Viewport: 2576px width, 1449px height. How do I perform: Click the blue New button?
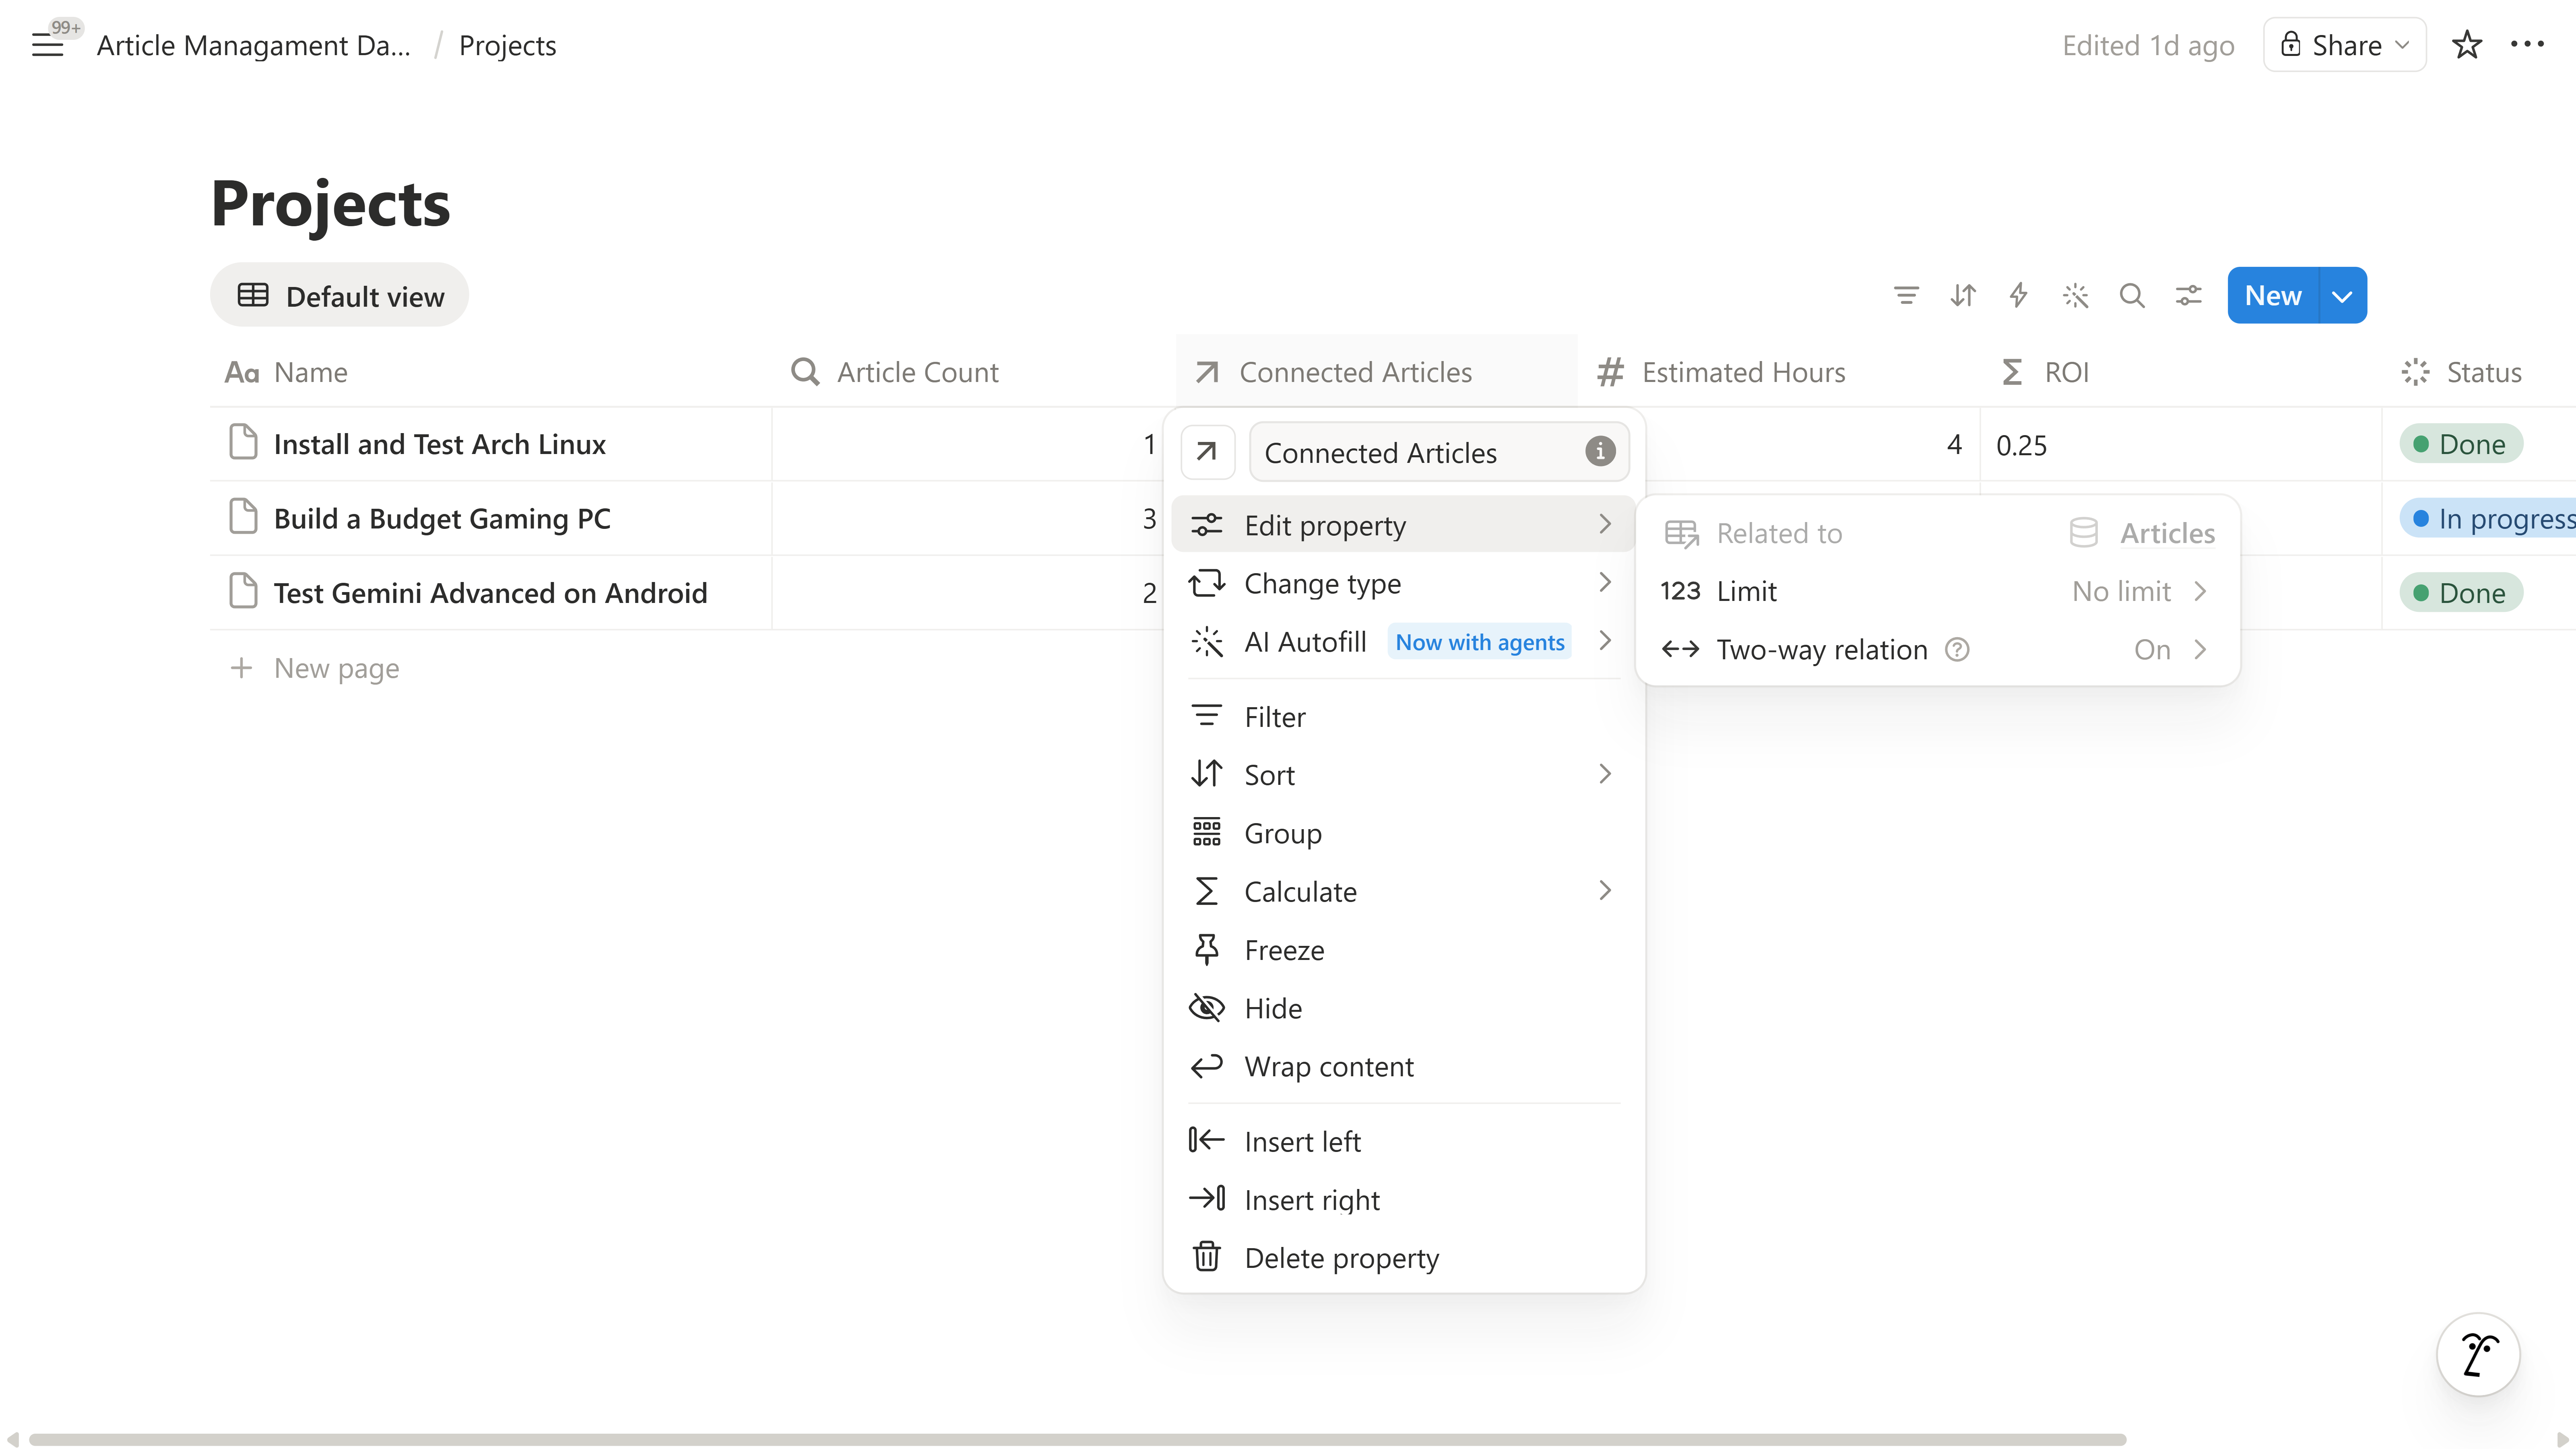(2272, 295)
